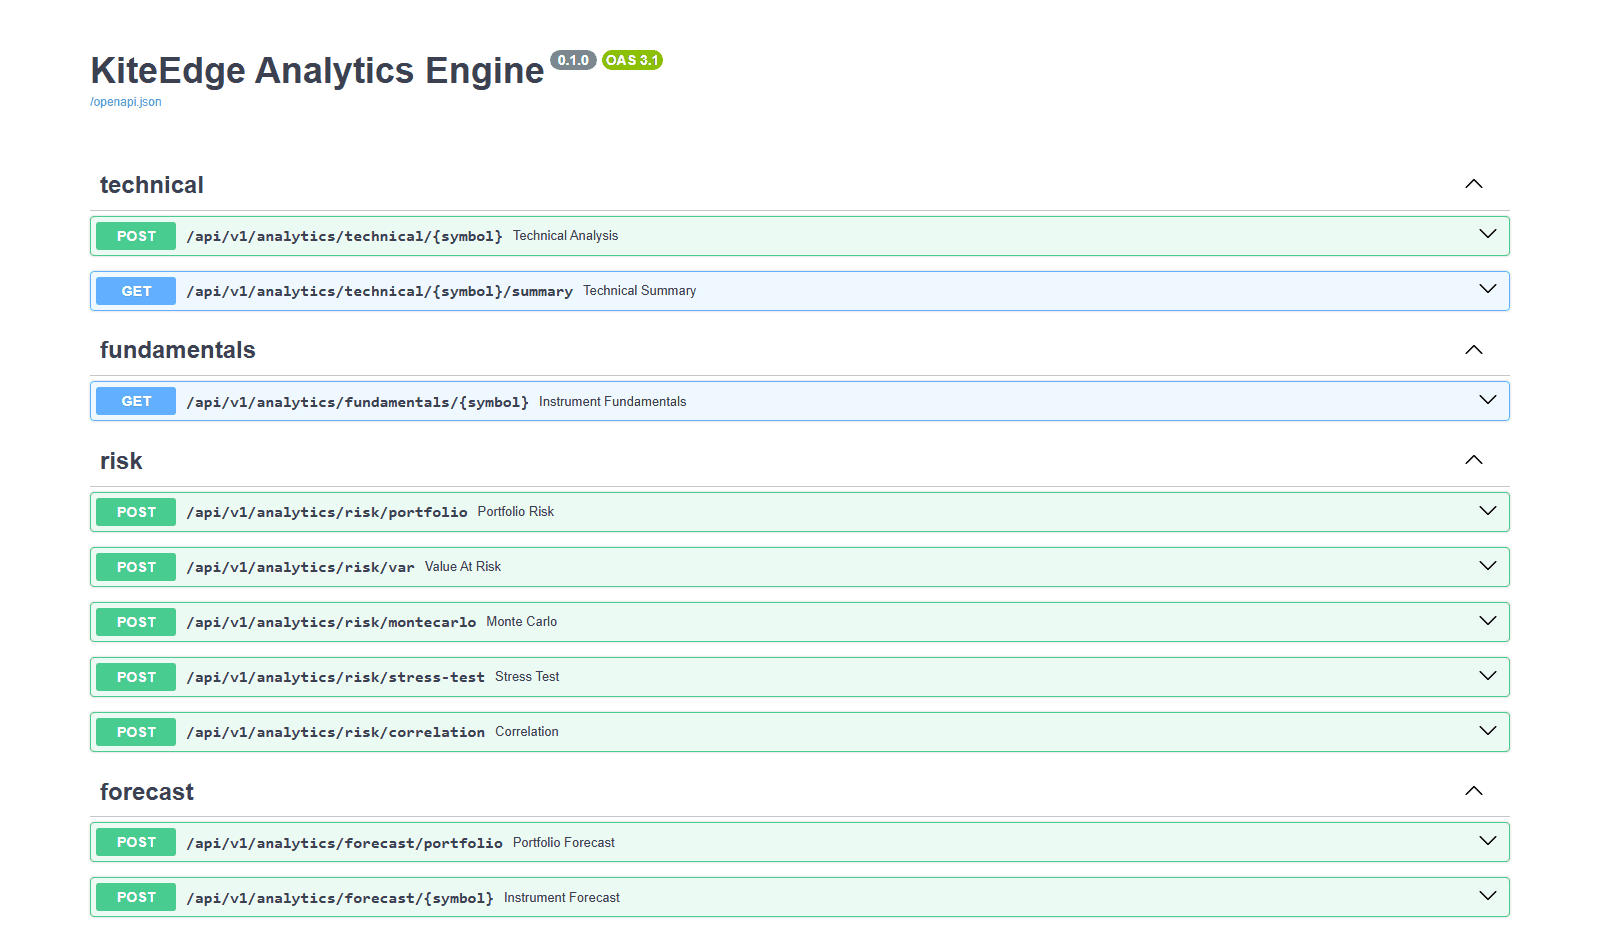The image size is (1600, 935).
Task: Click the 'Portfolio Risk' description text
Action: (516, 512)
